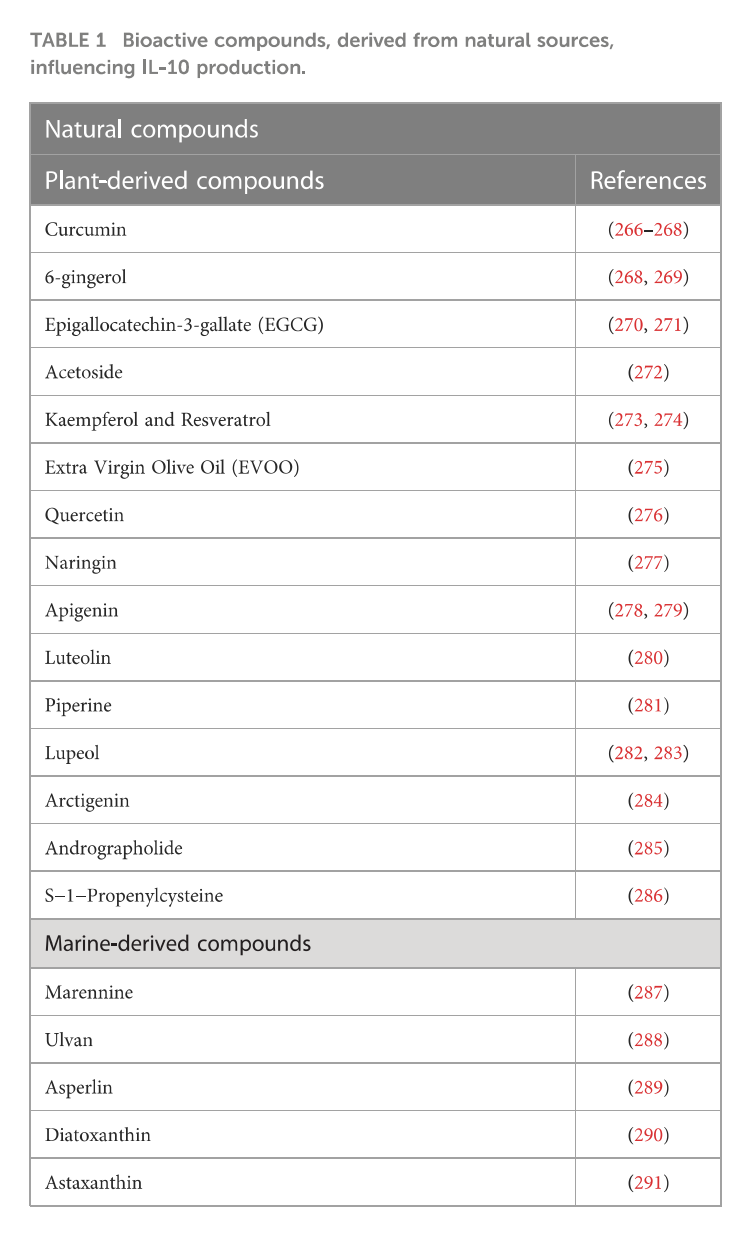Screen dimensions: 749x1235
Task: View reference 275 for Extra Virgin Olive Oil
Action: tap(648, 468)
